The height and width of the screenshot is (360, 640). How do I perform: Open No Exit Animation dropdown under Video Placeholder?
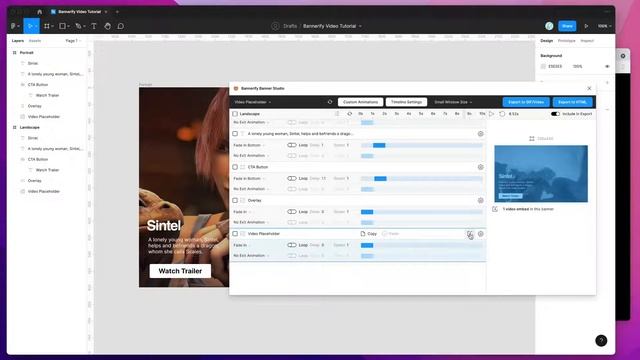point(251,256)
